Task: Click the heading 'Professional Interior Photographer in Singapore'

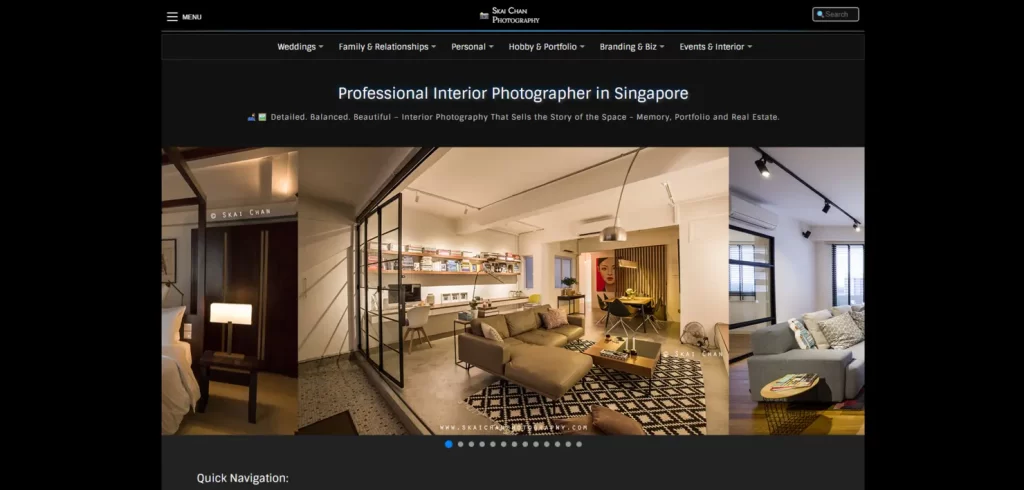Action: point(513,93)
